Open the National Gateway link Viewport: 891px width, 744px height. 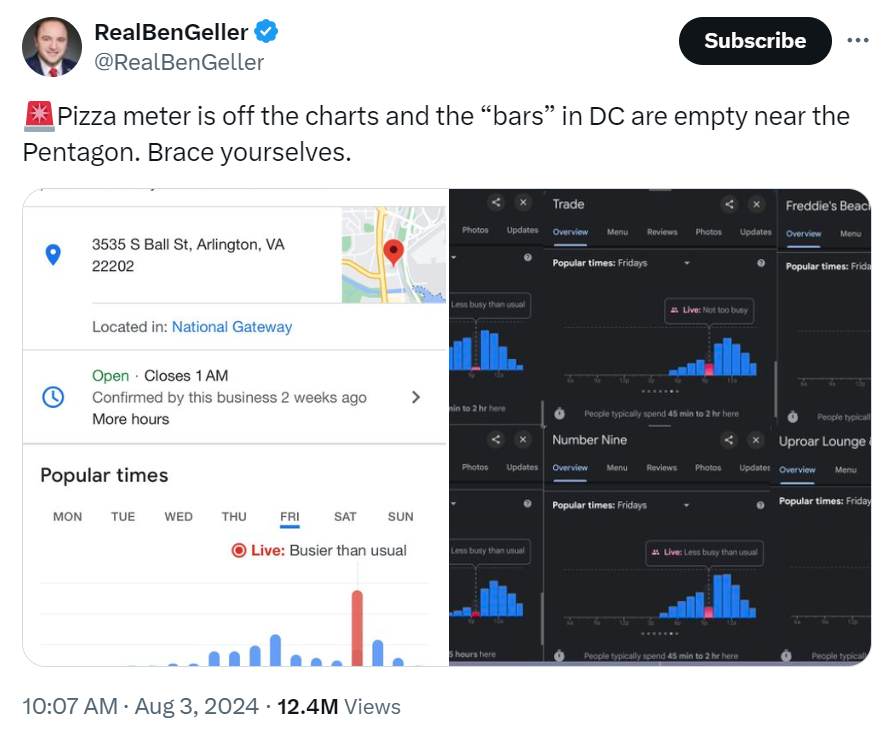point(232,327)
